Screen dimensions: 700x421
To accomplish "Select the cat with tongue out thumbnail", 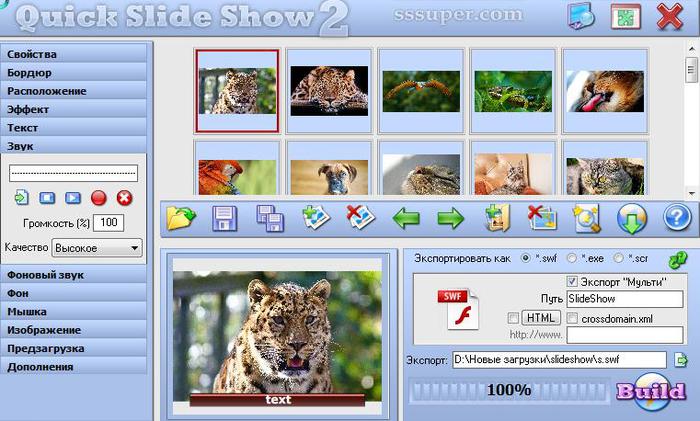I will pyautogui.click(x=605, y=91).
